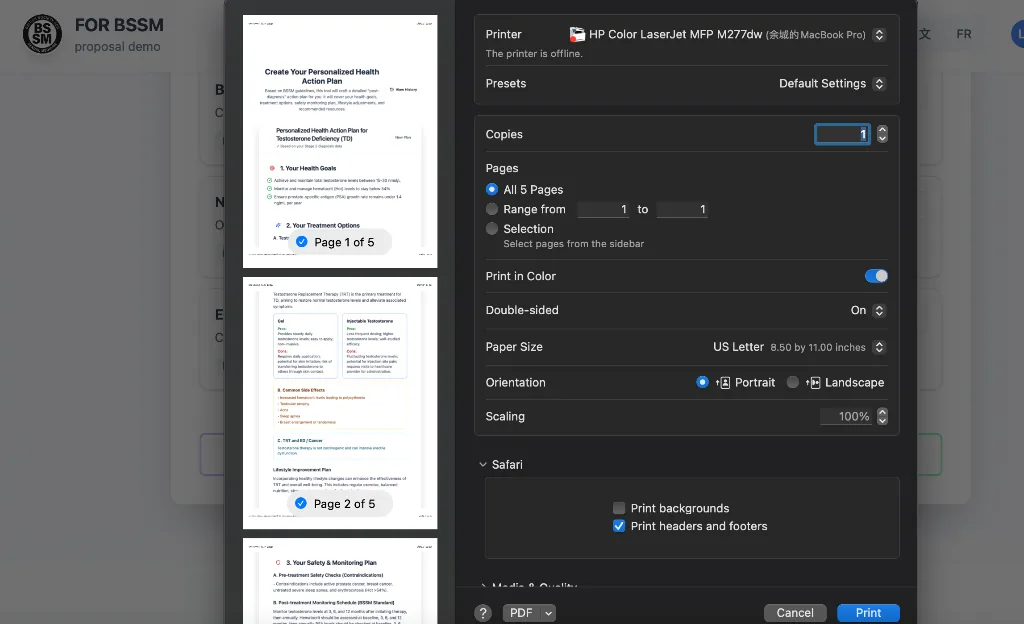Click the PDF button
The width and height of the screenshot is (1024, 624).
coord(521,613)
